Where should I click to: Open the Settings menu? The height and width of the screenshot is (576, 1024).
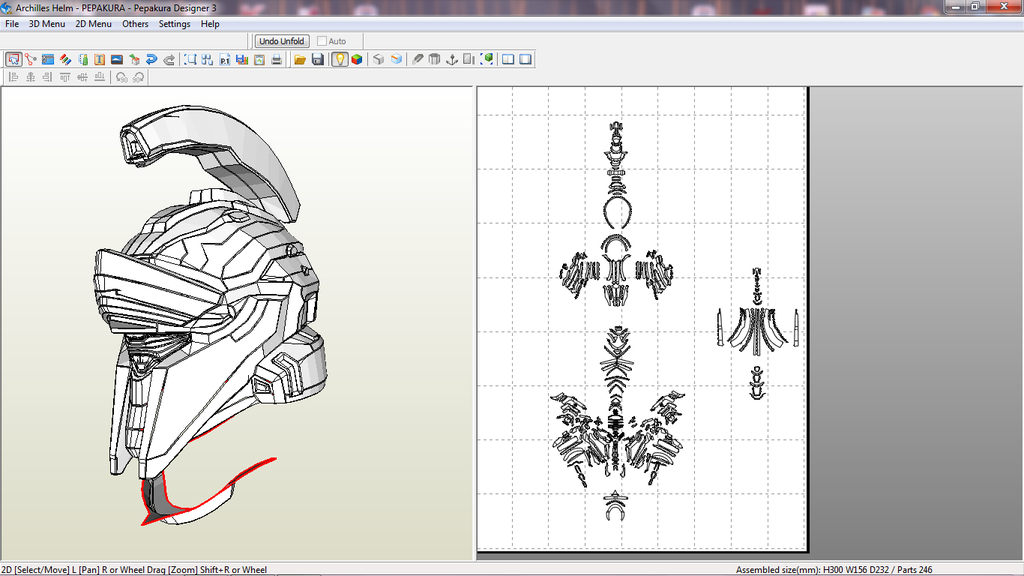tap(174, 24)
